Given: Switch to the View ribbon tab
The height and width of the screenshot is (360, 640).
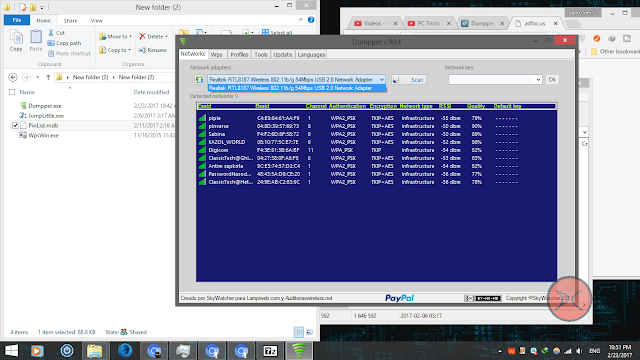Looking at the screenshot, I should pyautogui.click(x=97, y=20).
